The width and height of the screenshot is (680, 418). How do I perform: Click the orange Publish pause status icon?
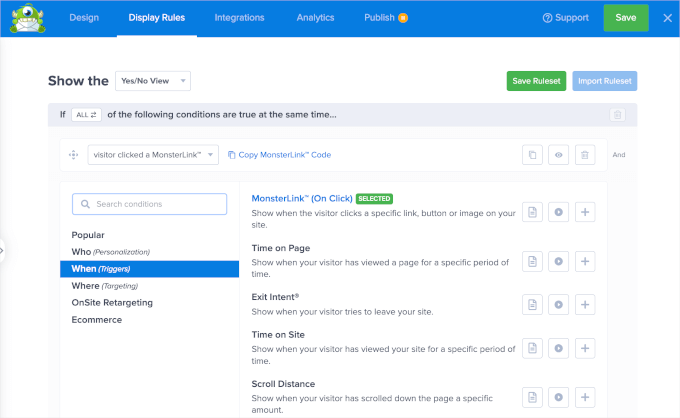(x=403, y=18)
